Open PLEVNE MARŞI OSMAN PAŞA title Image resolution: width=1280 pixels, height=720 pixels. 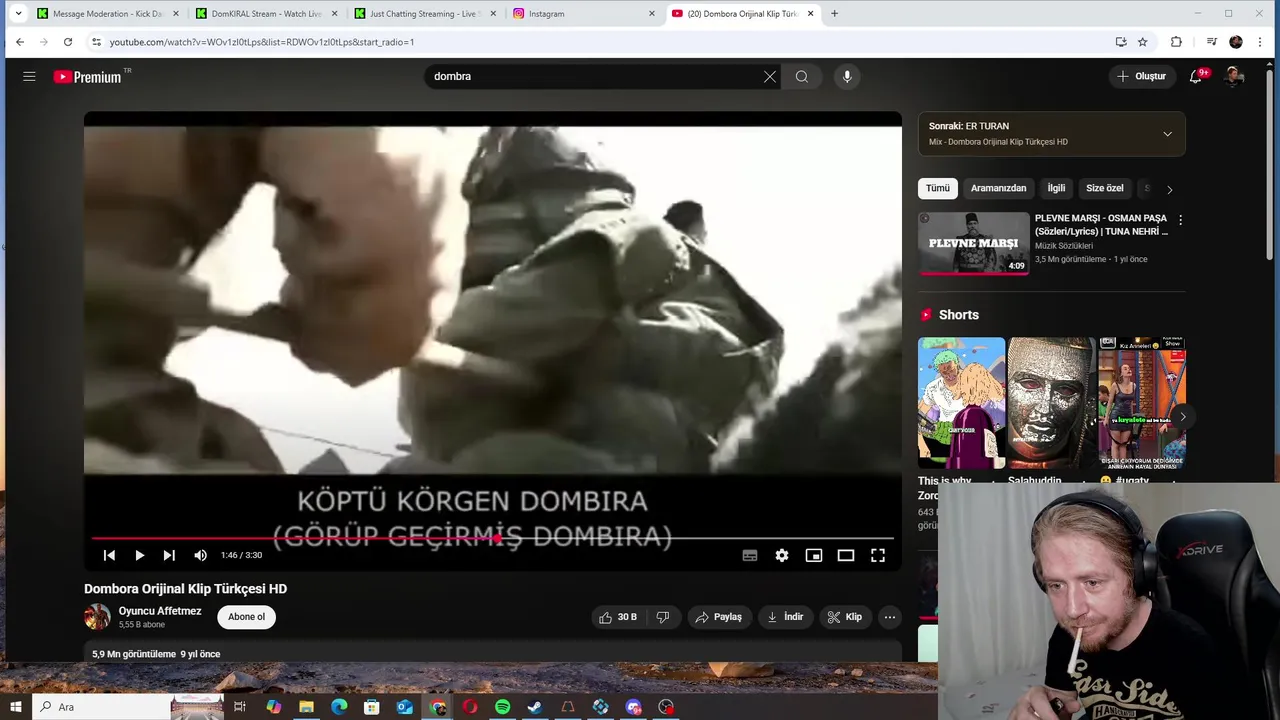pos(1101,224)
